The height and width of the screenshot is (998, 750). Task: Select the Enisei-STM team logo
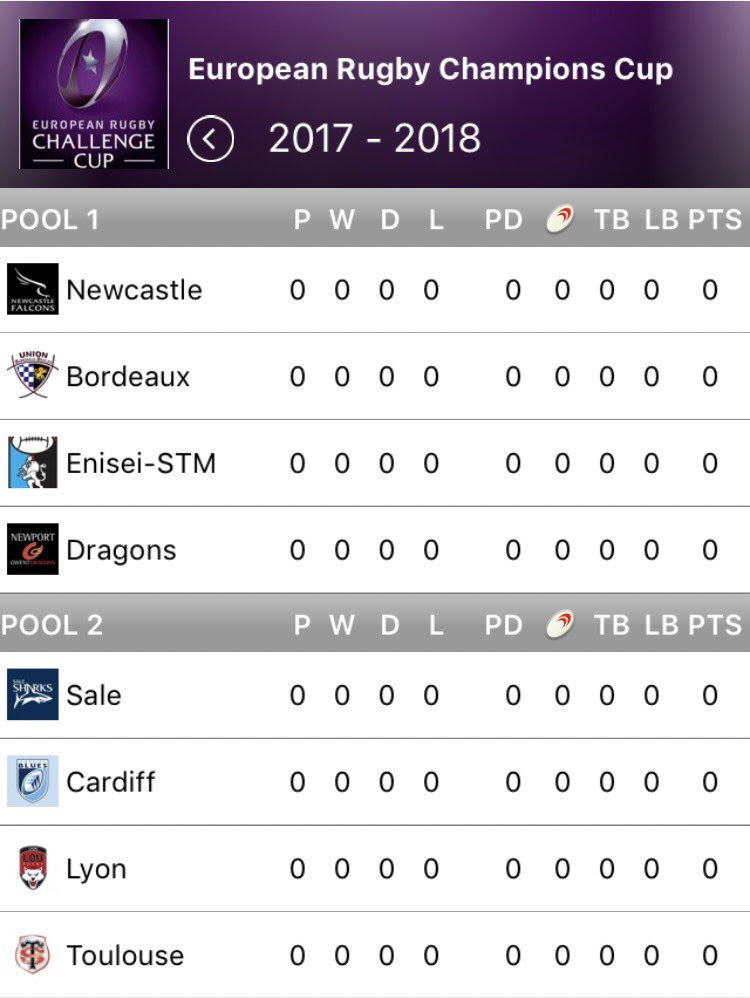click(x=33, y=463)
